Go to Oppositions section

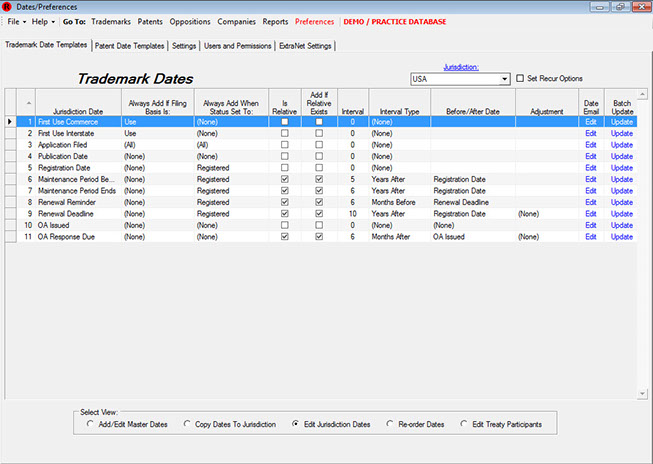point(190,20)
